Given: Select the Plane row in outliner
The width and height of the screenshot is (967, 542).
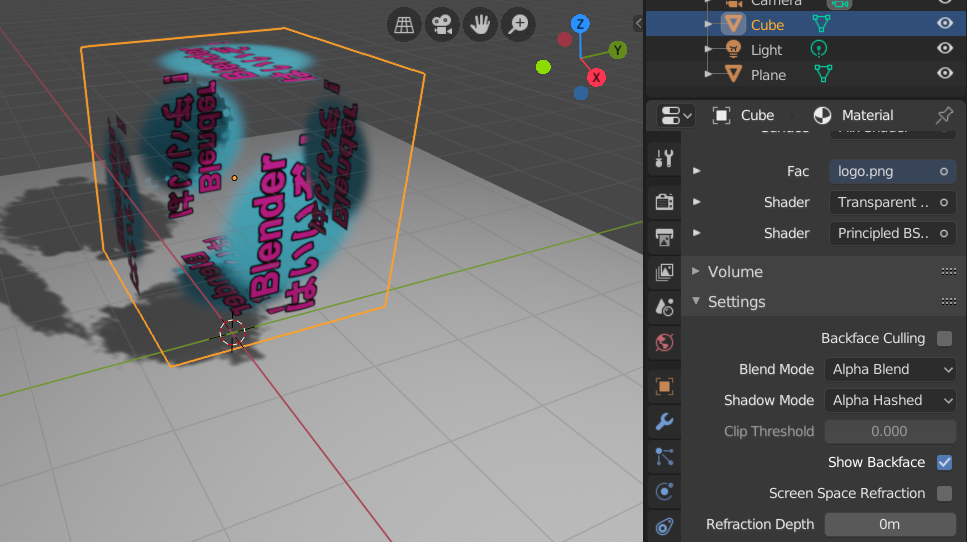Looking at the screenshot, I should (x=806, y=74).
